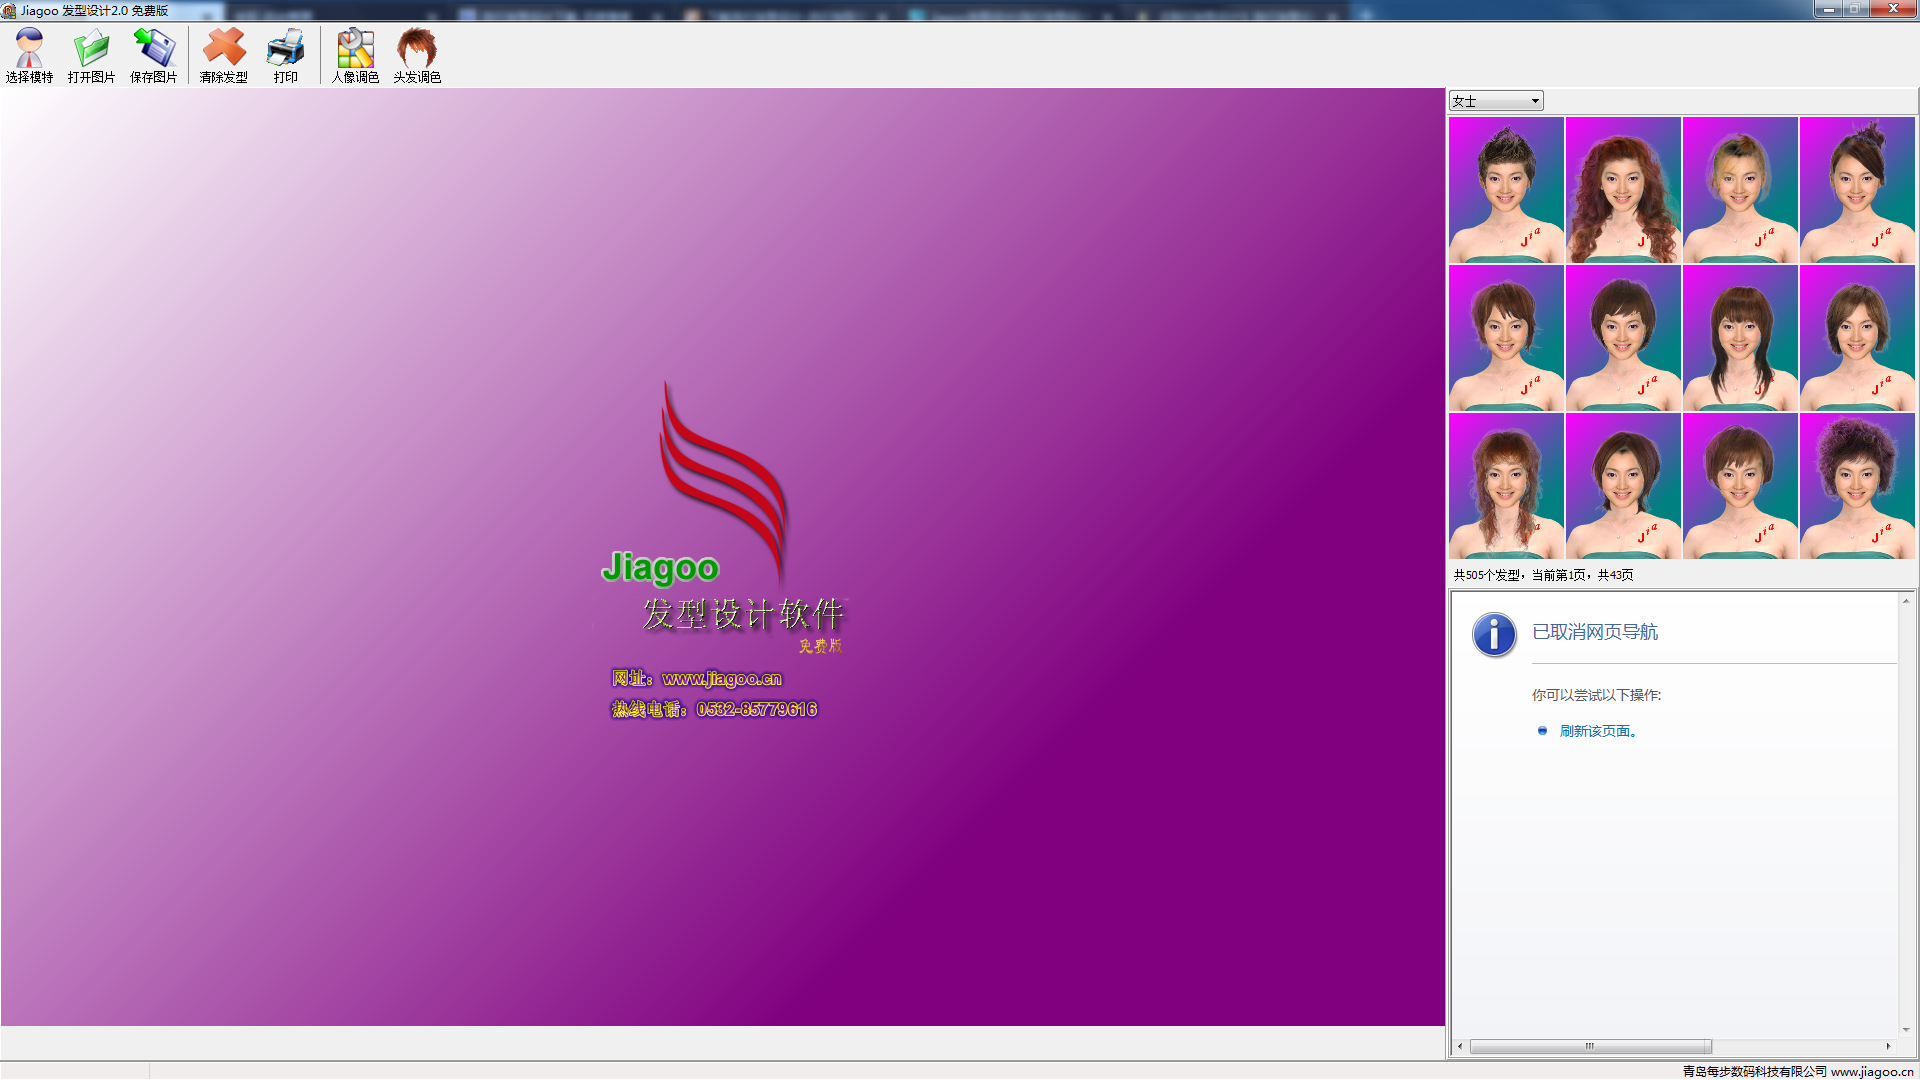Screen dimensions: 1920x1080
Task: Click the Jiagoo app icon in title bar
Action: [x=9, y=11]
